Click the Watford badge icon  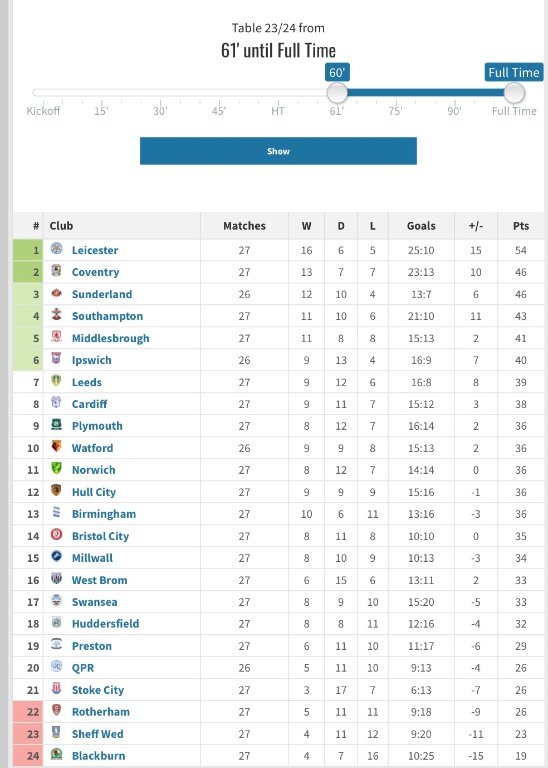point(56,446)
